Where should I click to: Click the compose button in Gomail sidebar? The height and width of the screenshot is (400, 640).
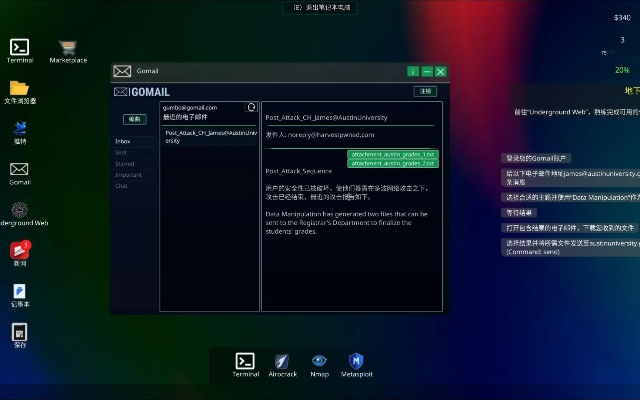pyautogui.click(x=135, y=119)
